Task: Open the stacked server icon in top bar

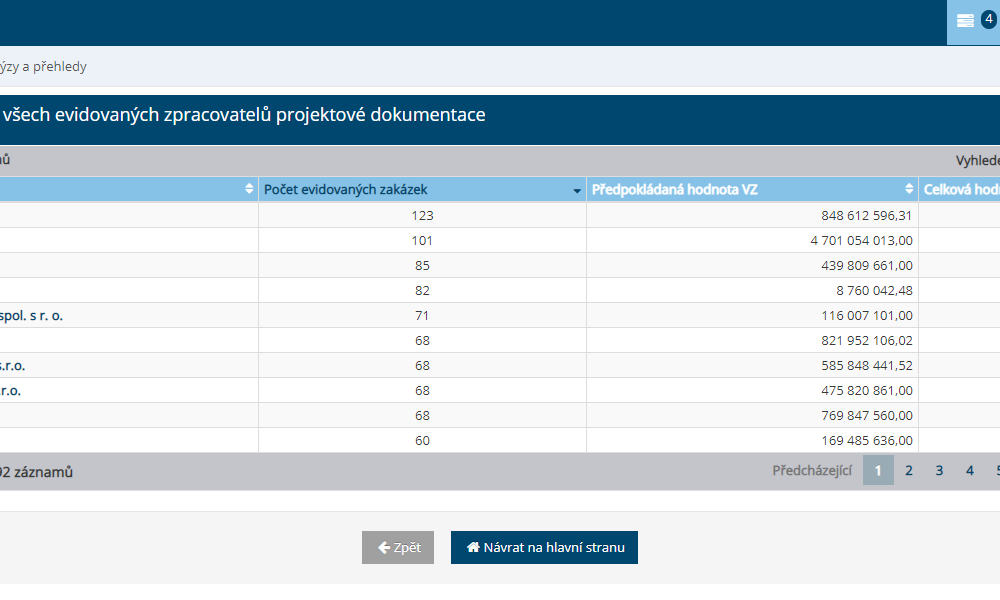Action: pos(965,21)
